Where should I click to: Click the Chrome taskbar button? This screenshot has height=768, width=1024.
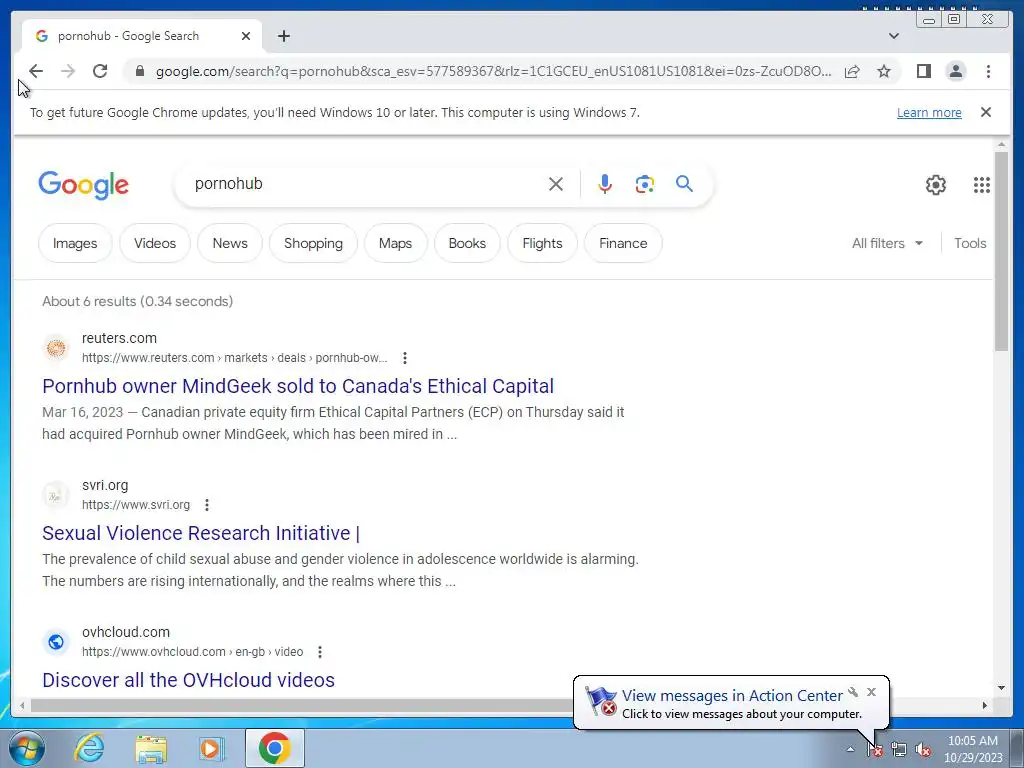[x=275, y=748]
